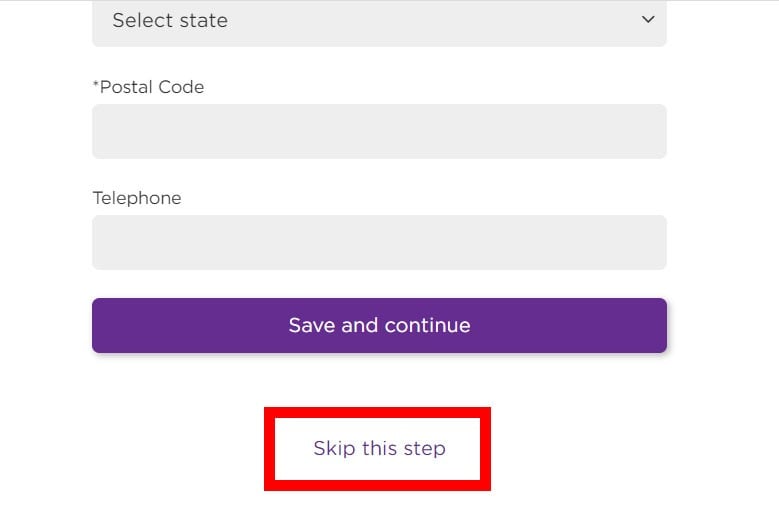Click the Postal Code label text
The height and width of the screenshot is (509, 779).
point(148,87)
